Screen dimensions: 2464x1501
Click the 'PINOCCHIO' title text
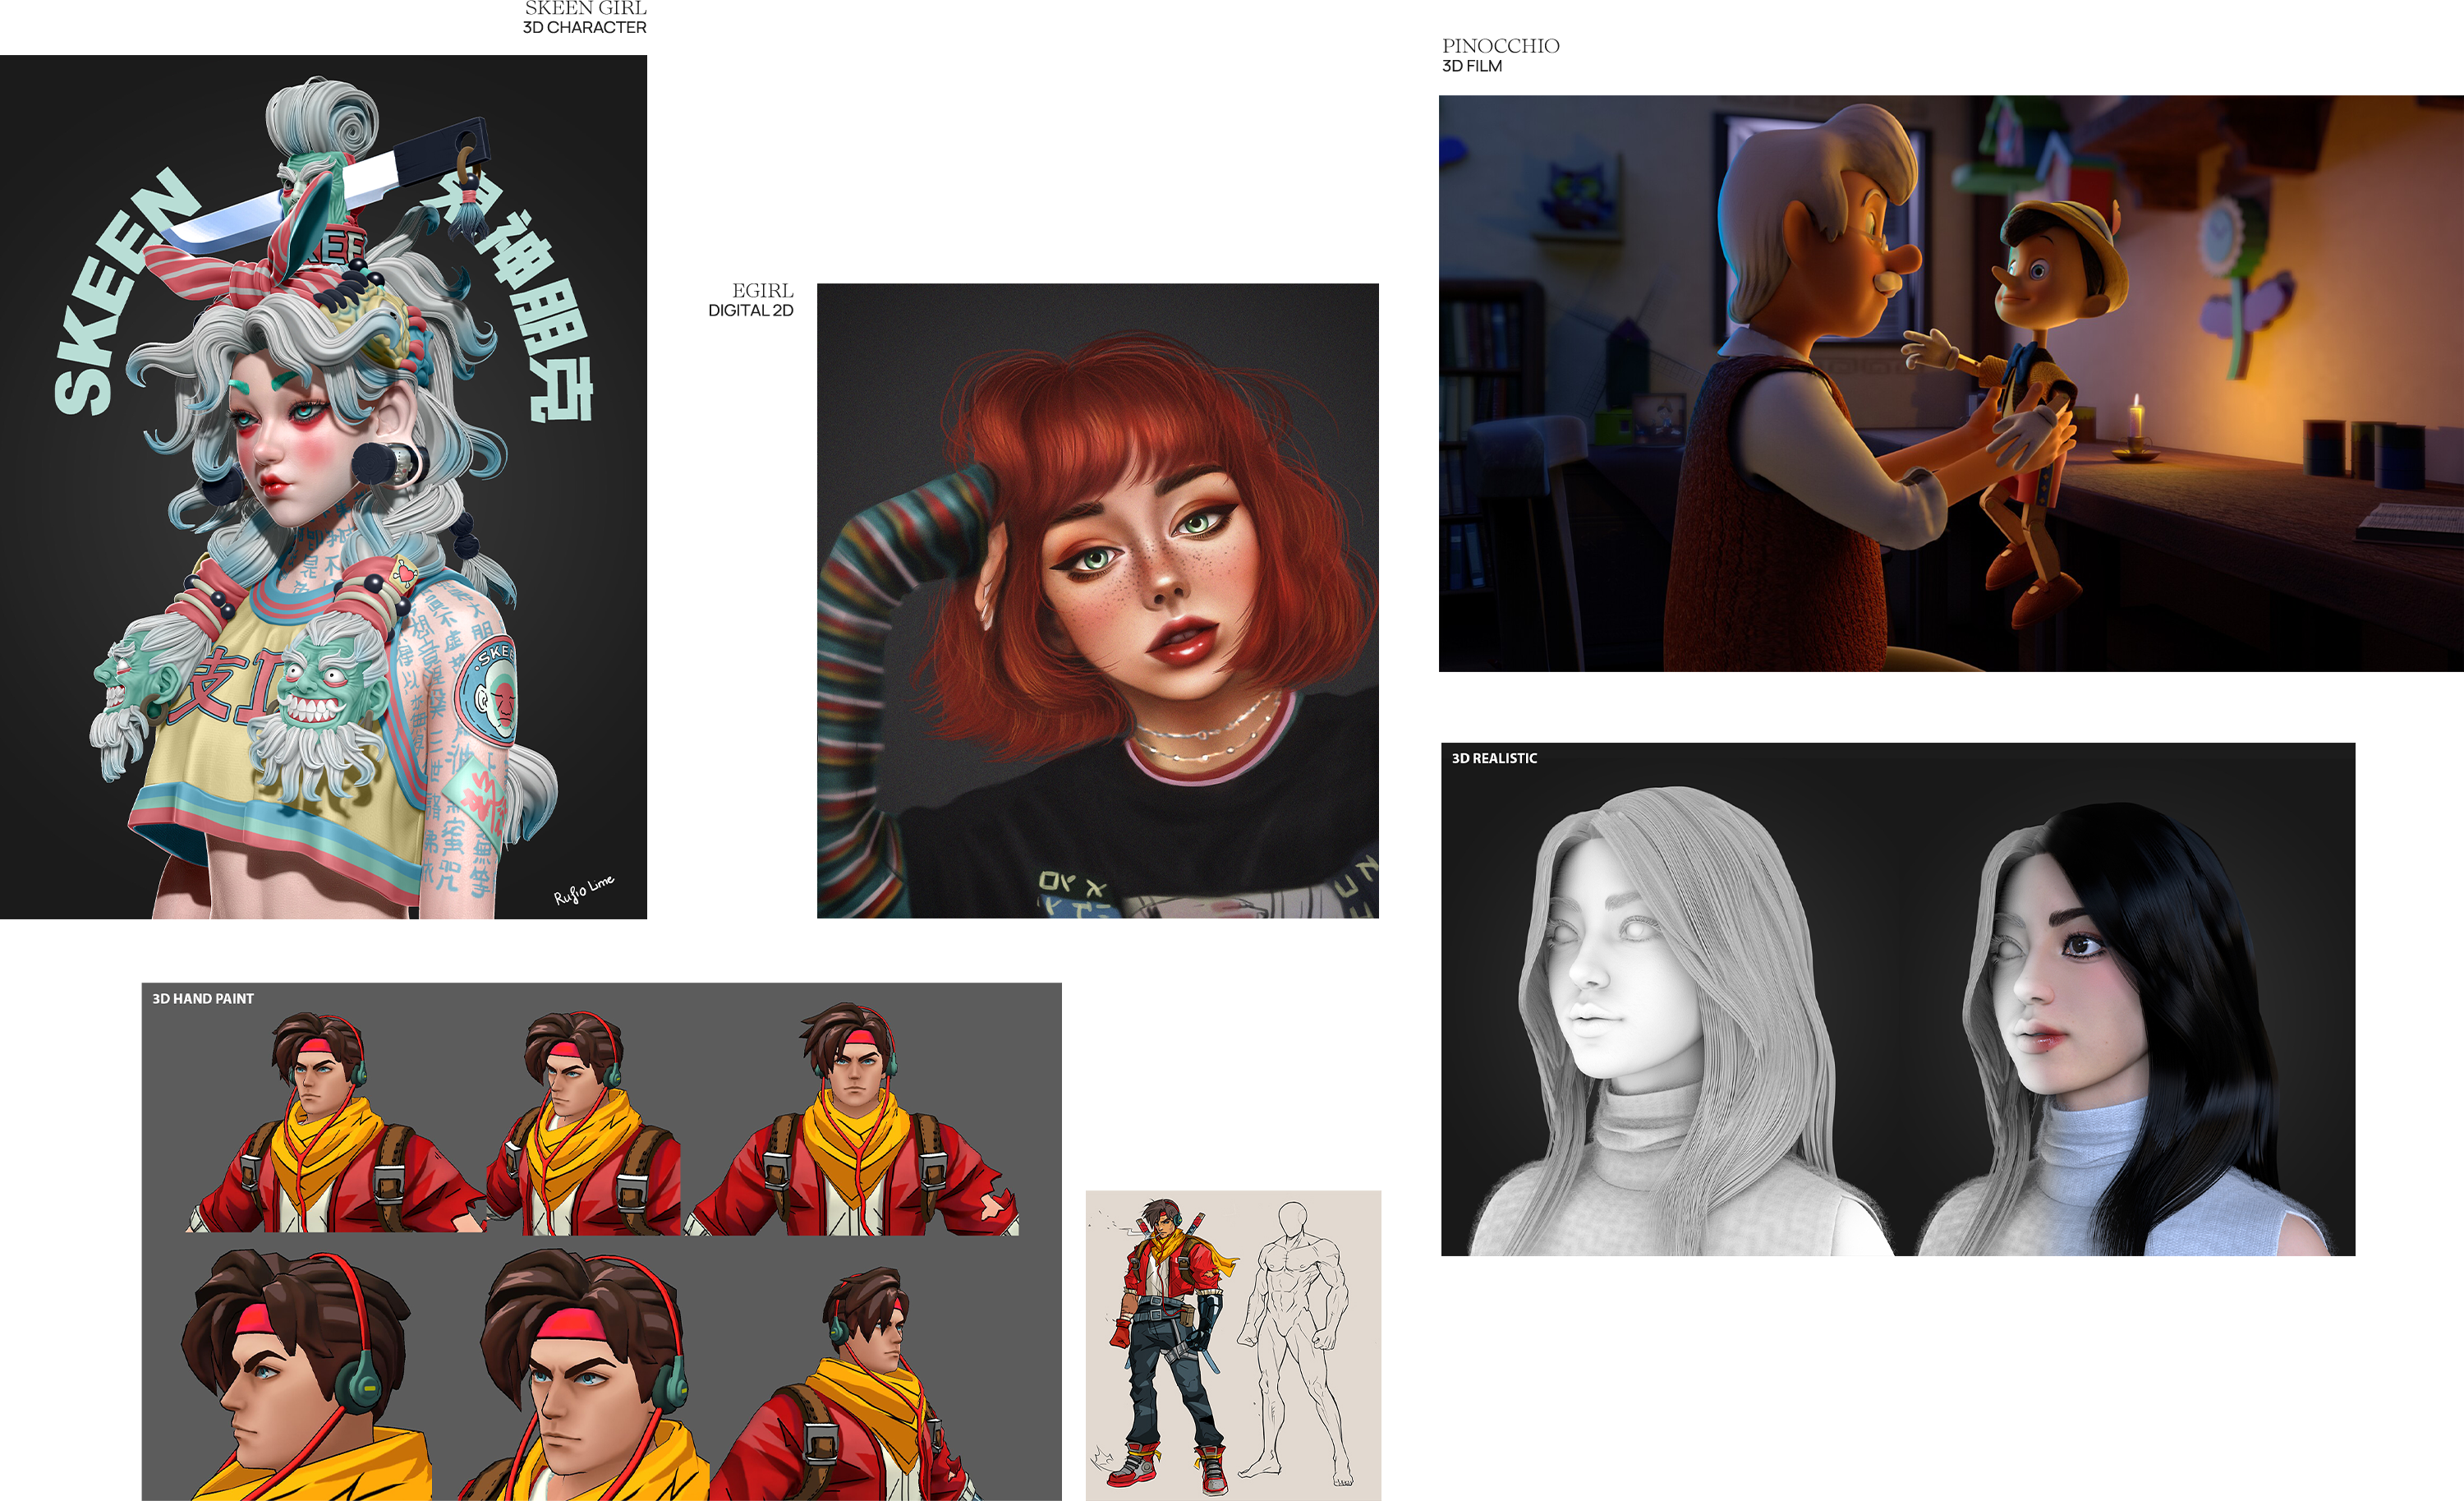coord(1501,46)
